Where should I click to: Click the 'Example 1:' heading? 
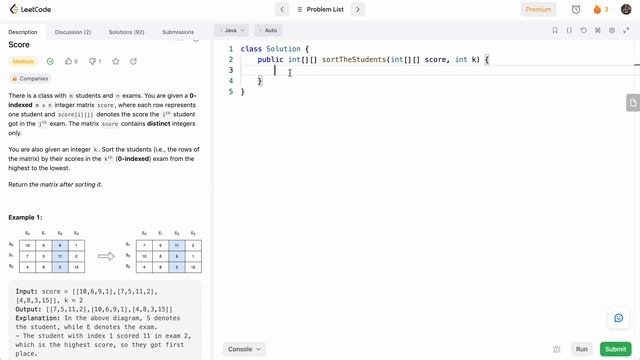pyautogui.click(x=25, y=217)
